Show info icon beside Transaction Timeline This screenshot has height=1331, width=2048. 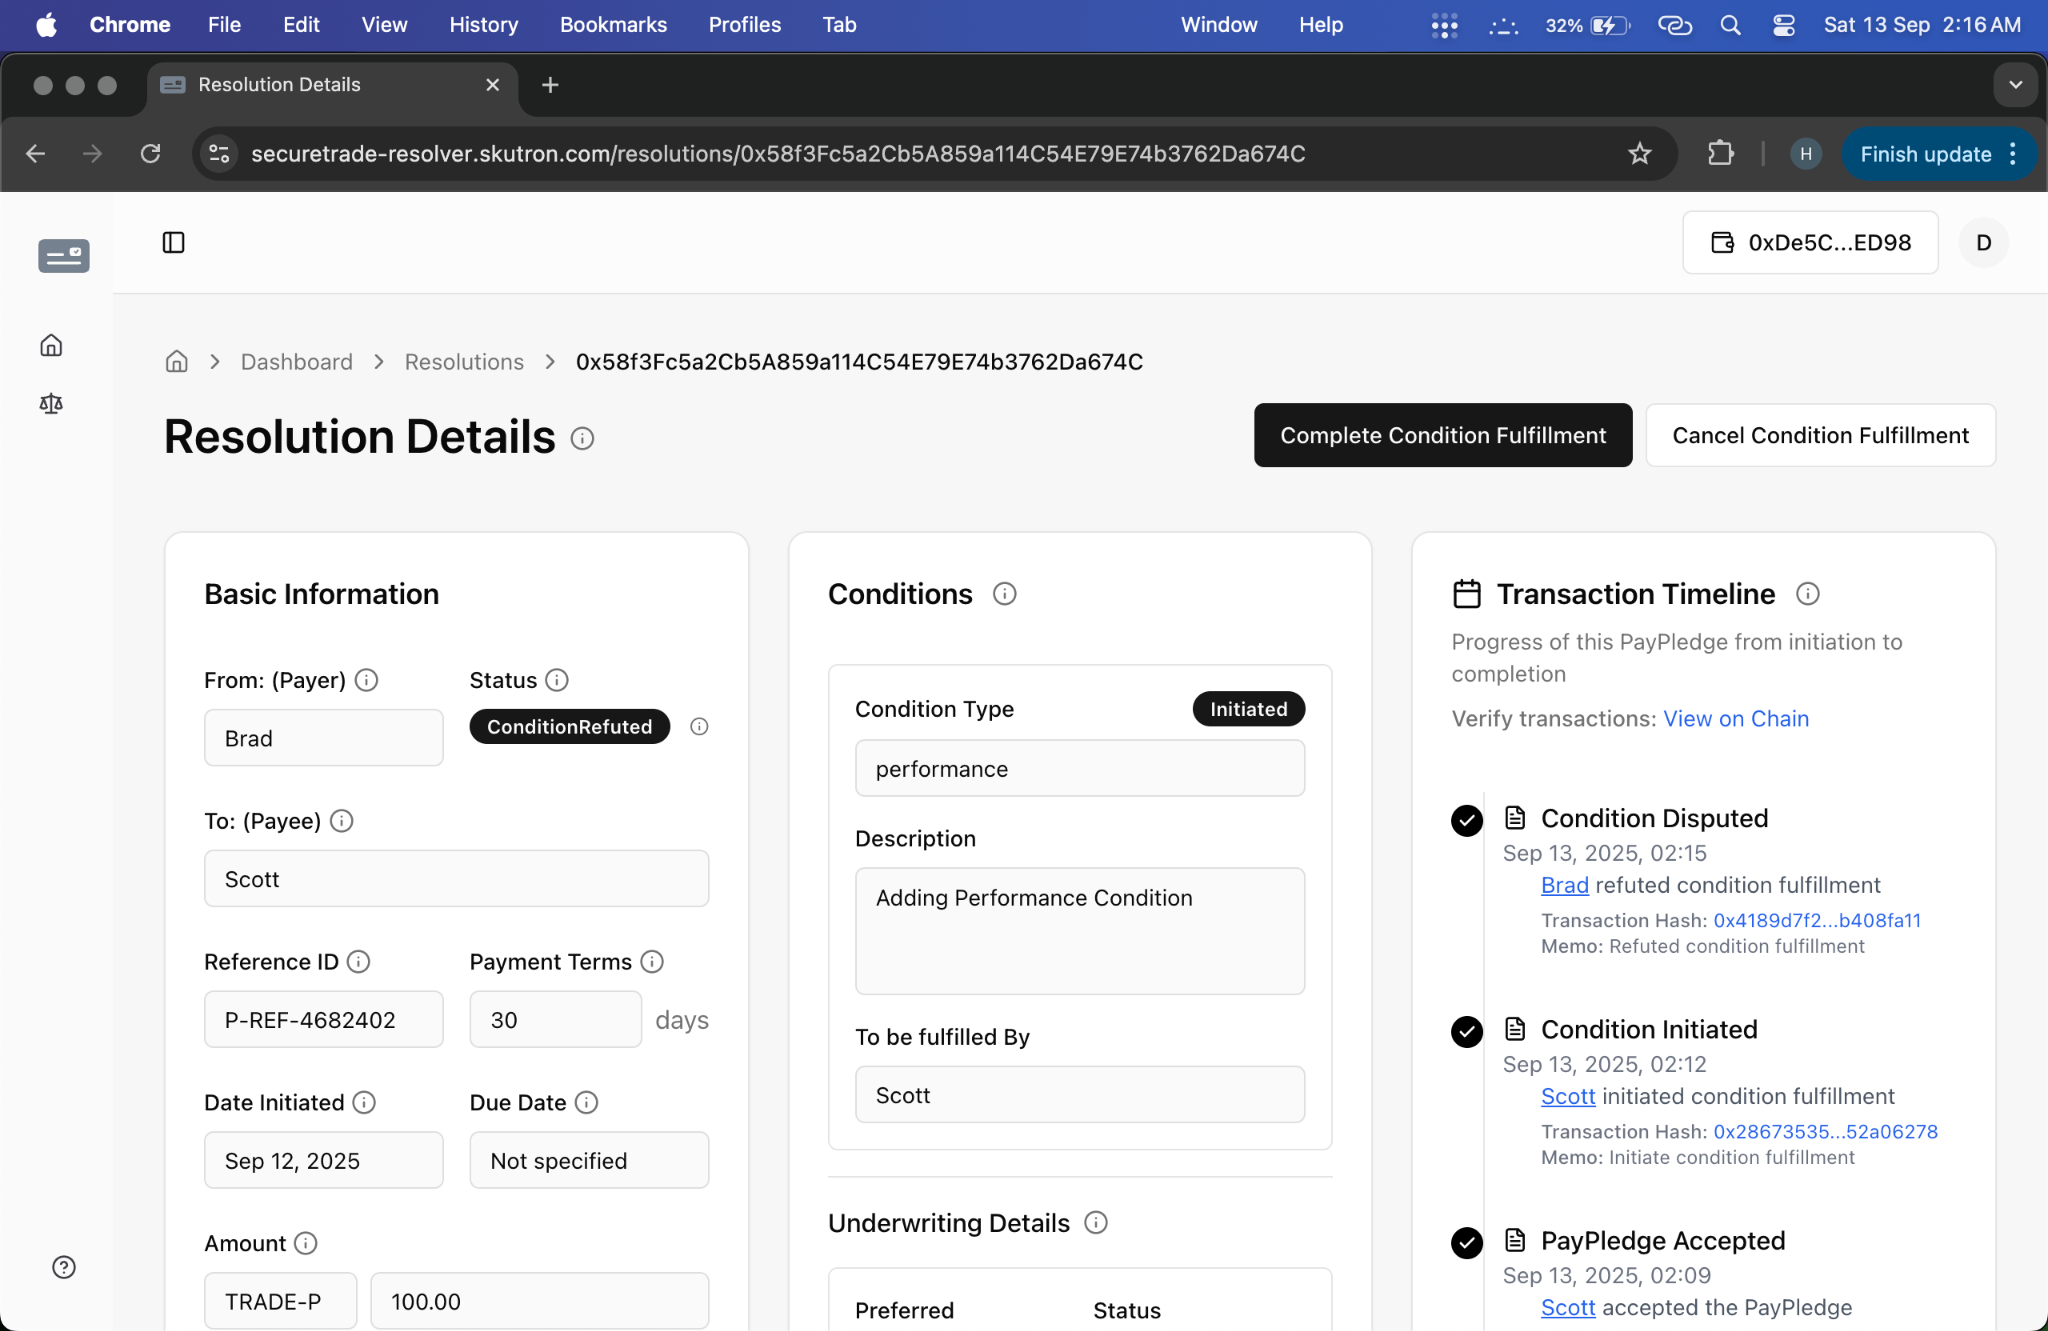tap(1807, 594)
